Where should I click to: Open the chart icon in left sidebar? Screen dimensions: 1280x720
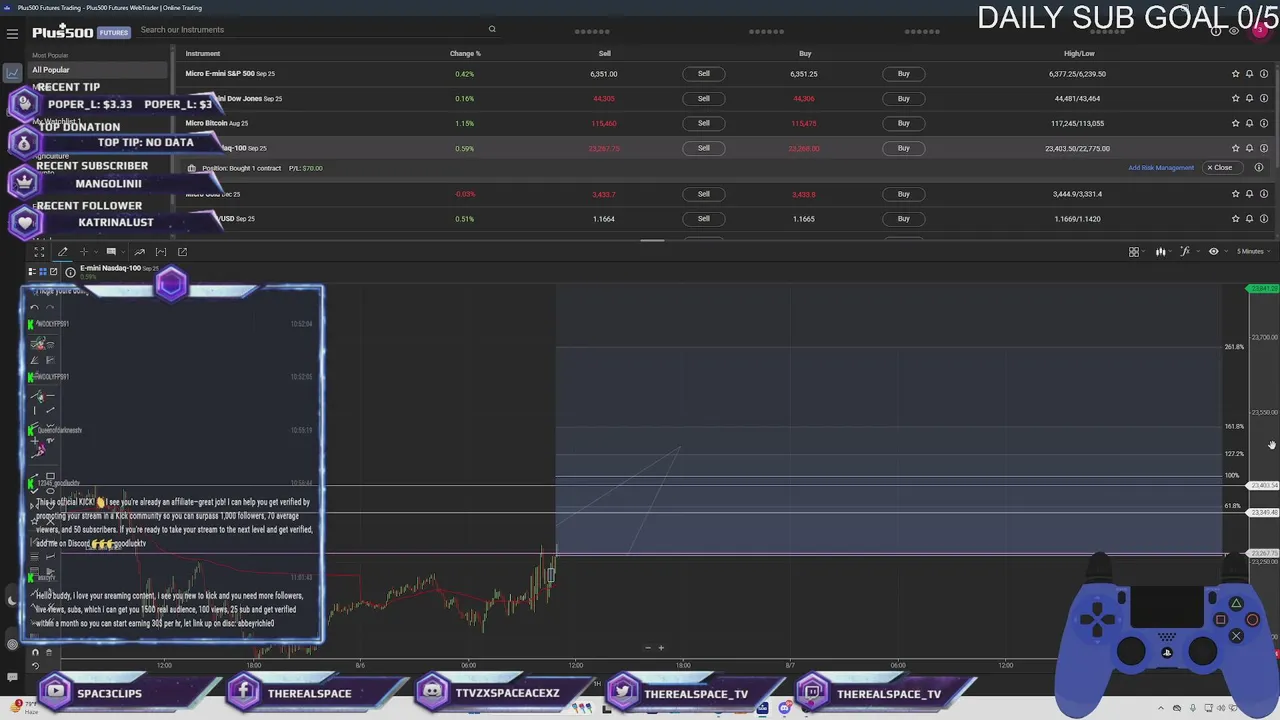pos(12,73)
